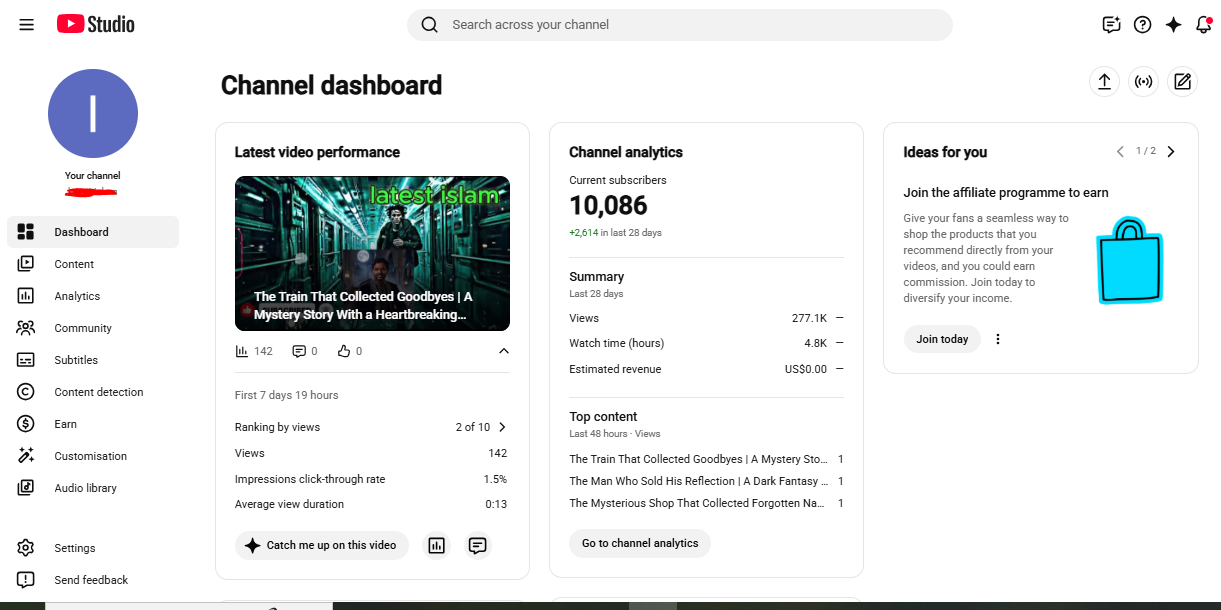Open the Customisation menu label
Screen dimensions: 1221x610
(x=90, y=456)
